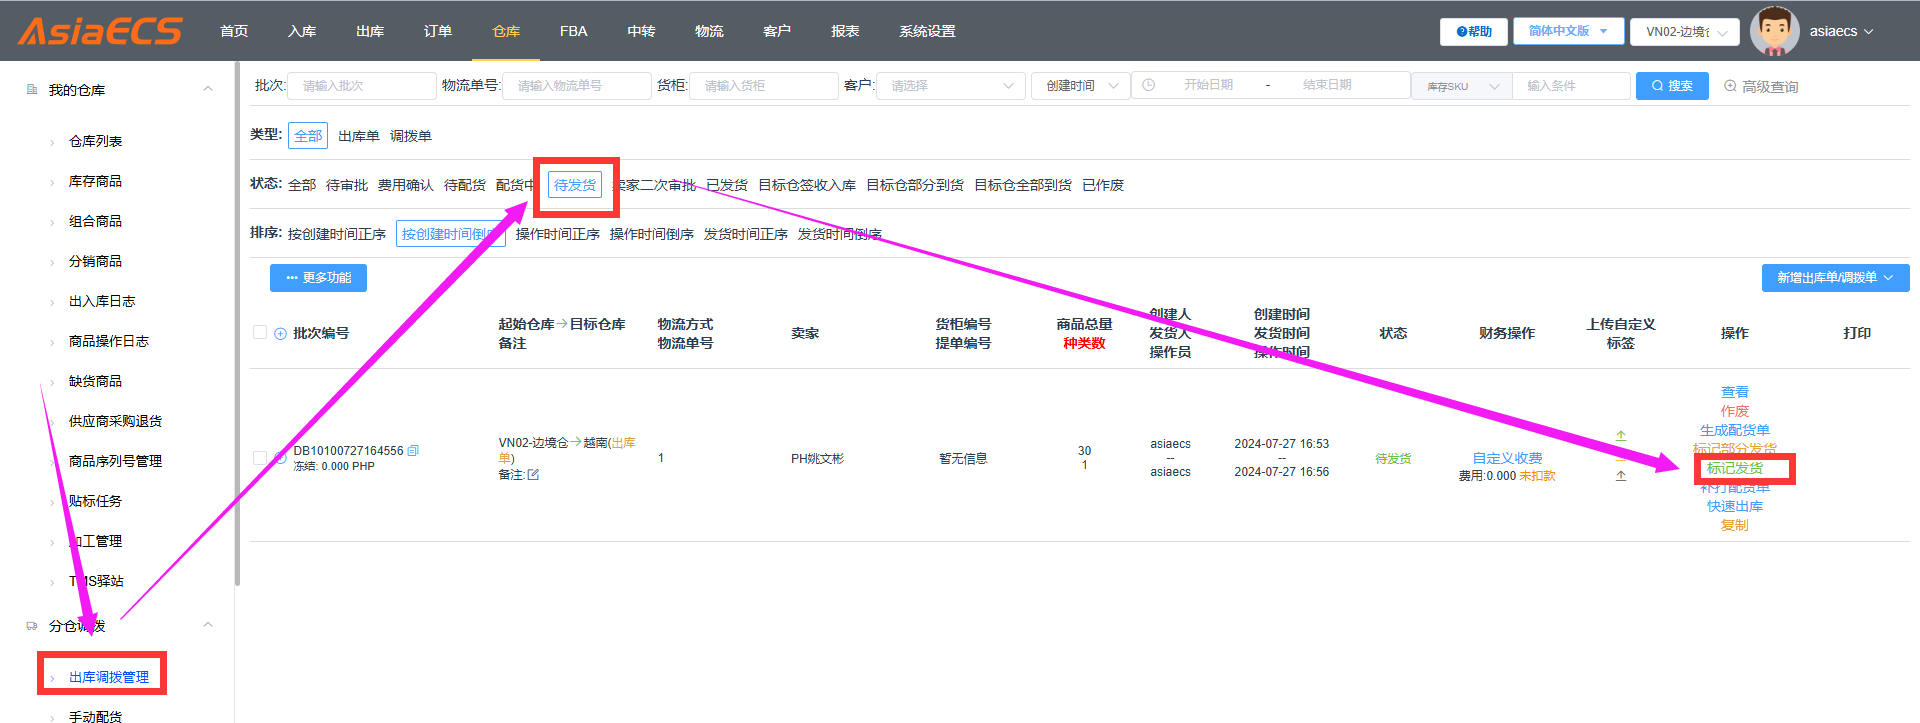Click the 高级查询 search-plus icon

click(x=1730, y=87)
